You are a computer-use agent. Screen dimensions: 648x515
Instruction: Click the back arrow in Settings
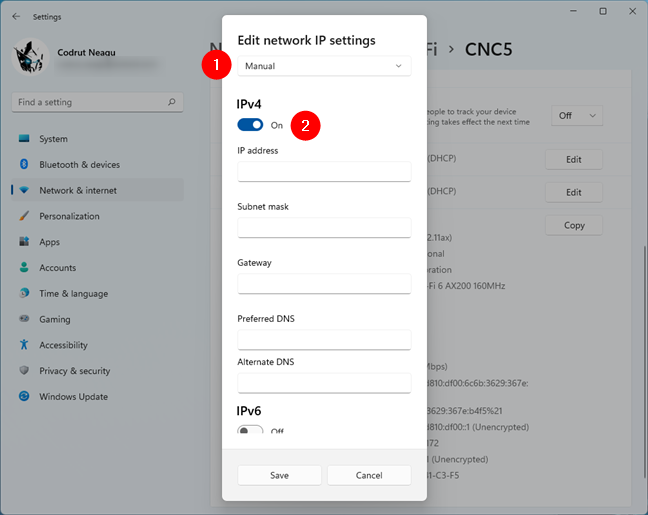16,17
